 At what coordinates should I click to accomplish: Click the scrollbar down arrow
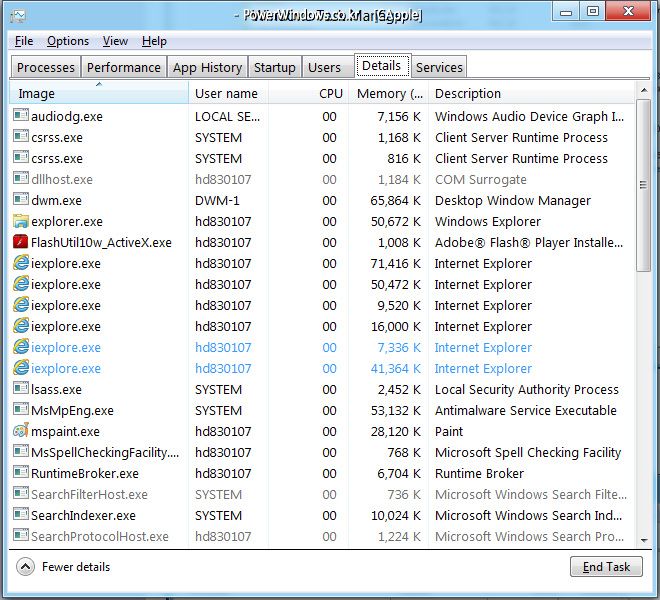point(643,540)
